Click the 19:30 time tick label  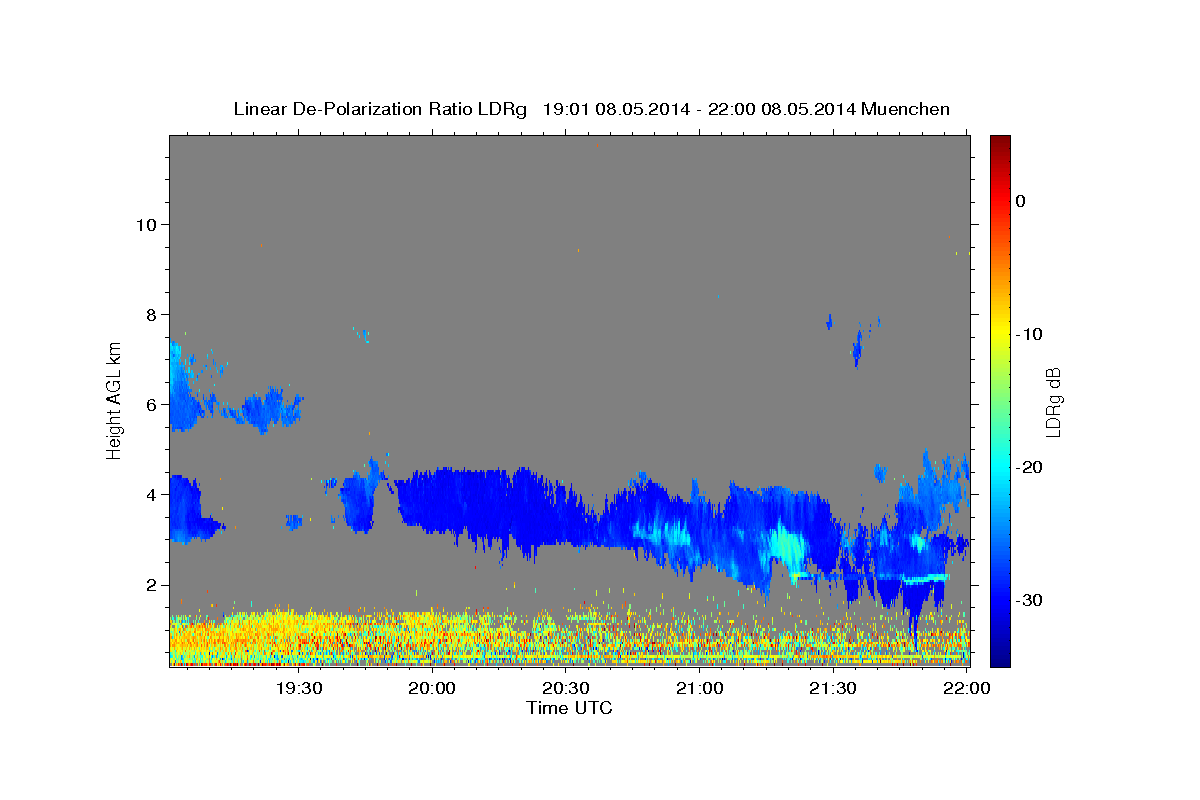[299, 688]
